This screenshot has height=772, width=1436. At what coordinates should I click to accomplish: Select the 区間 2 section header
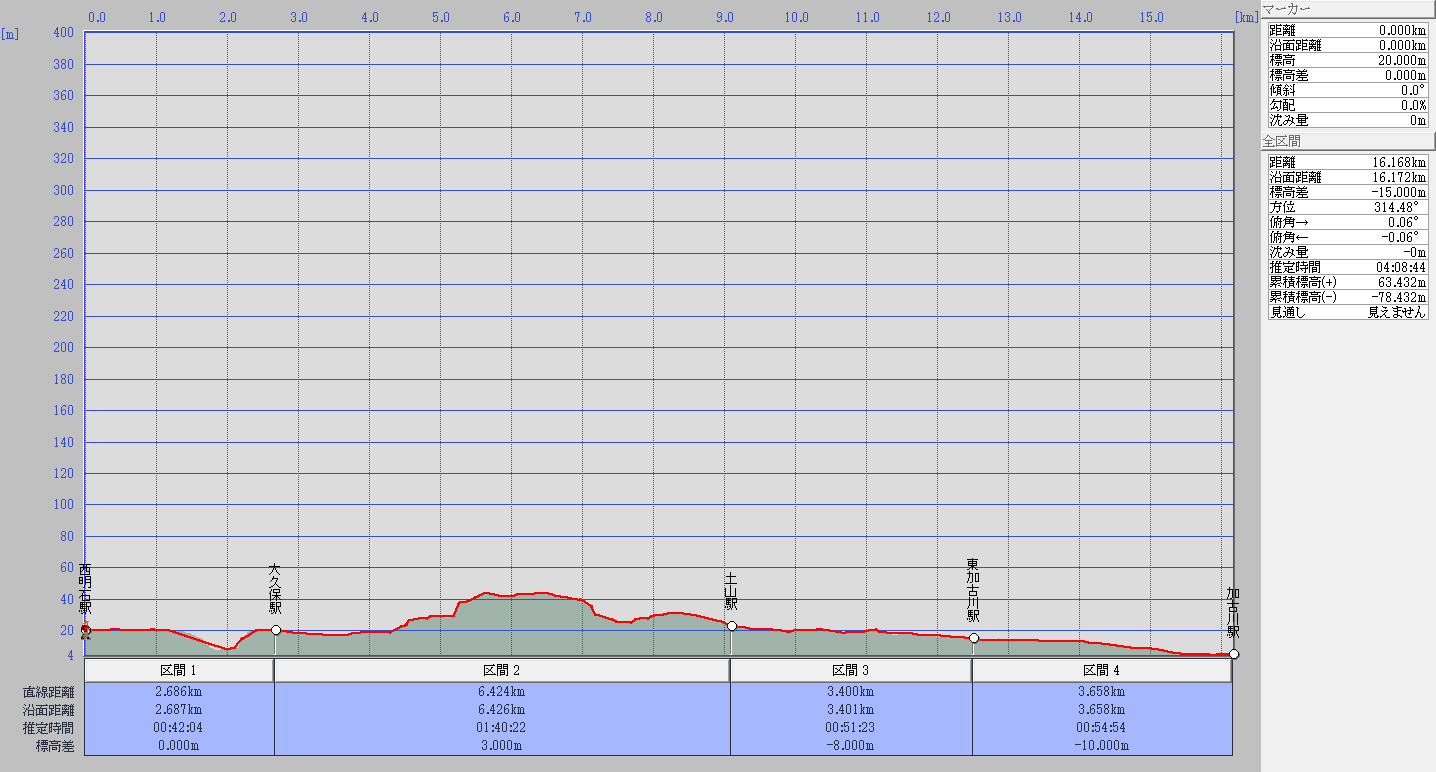coord(502,671)
